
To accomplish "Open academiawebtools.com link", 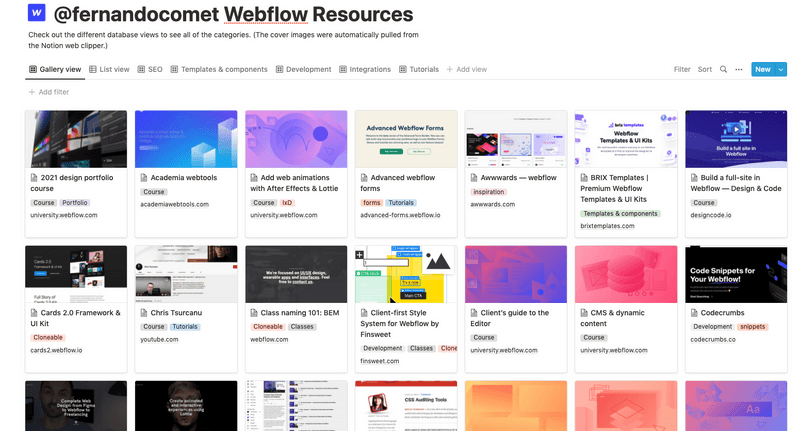I will (x=174, y=204).
